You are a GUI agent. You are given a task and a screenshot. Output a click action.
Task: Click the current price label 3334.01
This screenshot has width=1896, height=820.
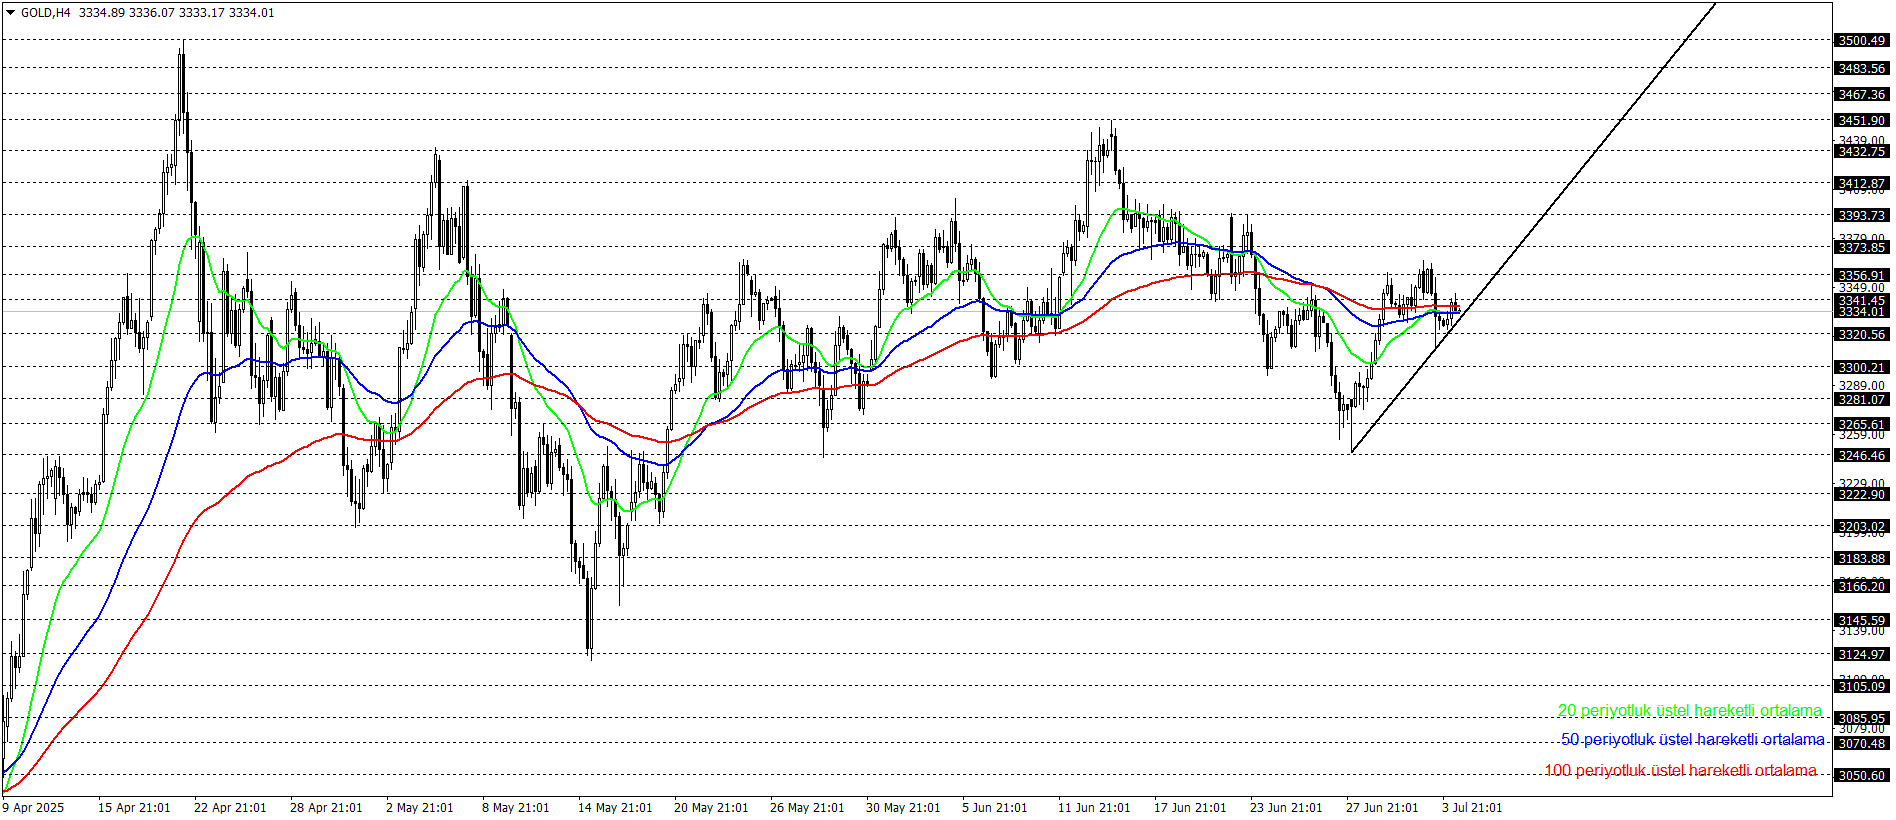pos(1862,312)
